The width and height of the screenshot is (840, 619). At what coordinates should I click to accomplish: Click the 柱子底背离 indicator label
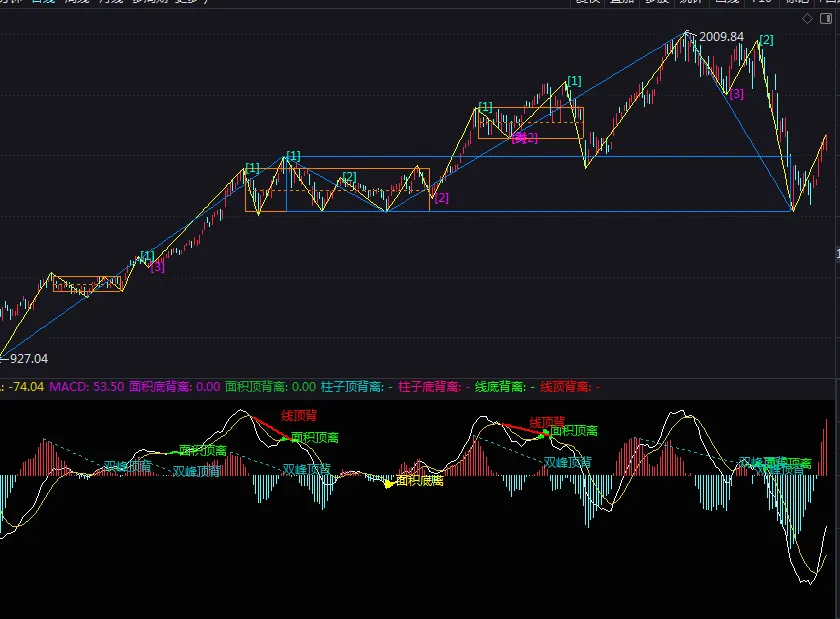point(434,386)
